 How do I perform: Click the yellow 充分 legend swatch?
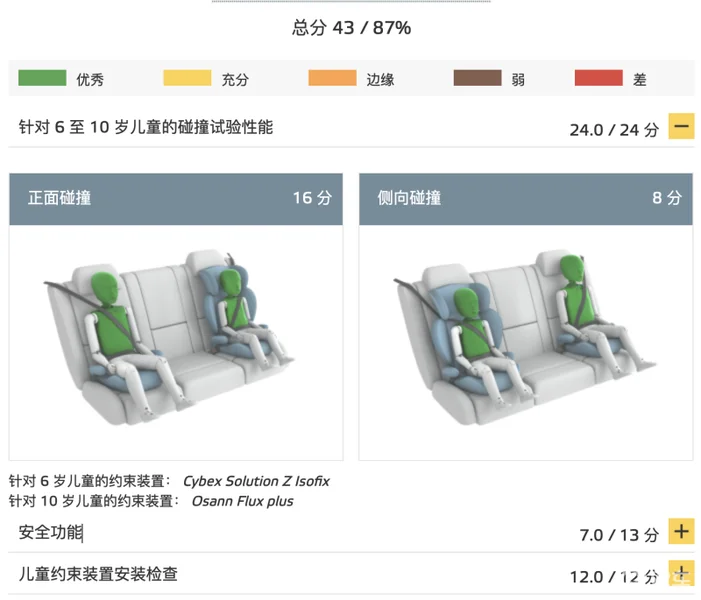(x=187, y=78)
